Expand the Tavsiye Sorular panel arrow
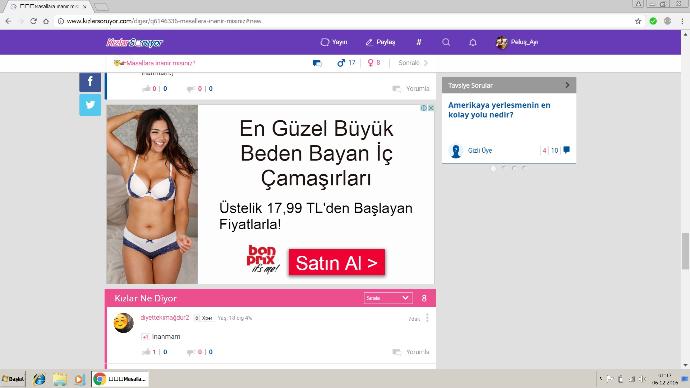Viewport: 690px width, 388px height. pyautogui.click(x=567, y=85)
